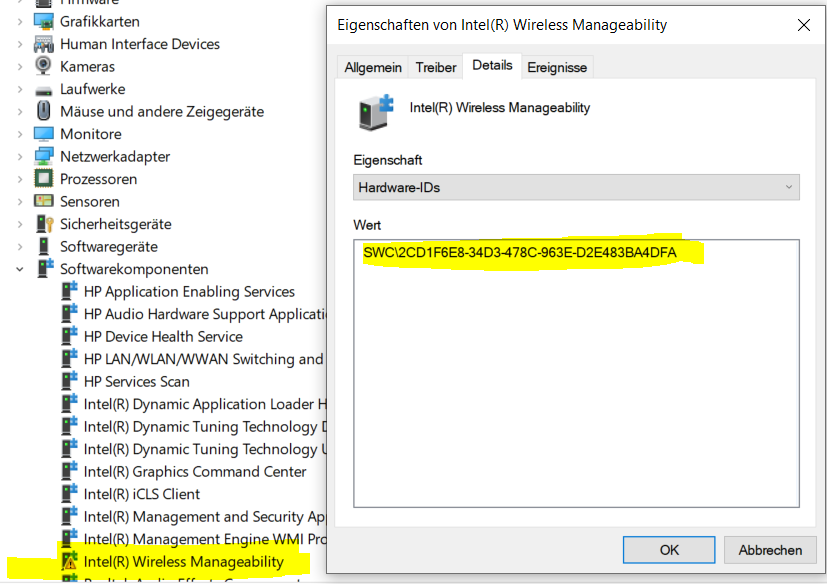Click the Kameras device category icon
Image resolution: width=827 pixels, height=584 pixels.
[x=44, y=66]
